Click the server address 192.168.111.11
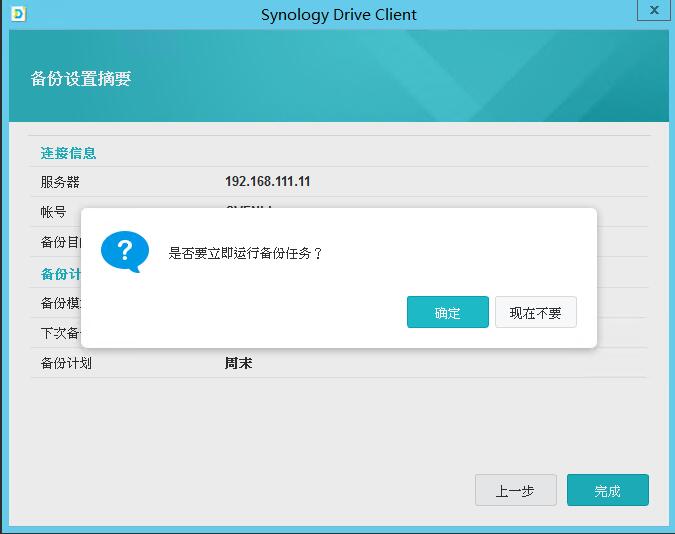The image size is (675, 534). coord(267,182)
